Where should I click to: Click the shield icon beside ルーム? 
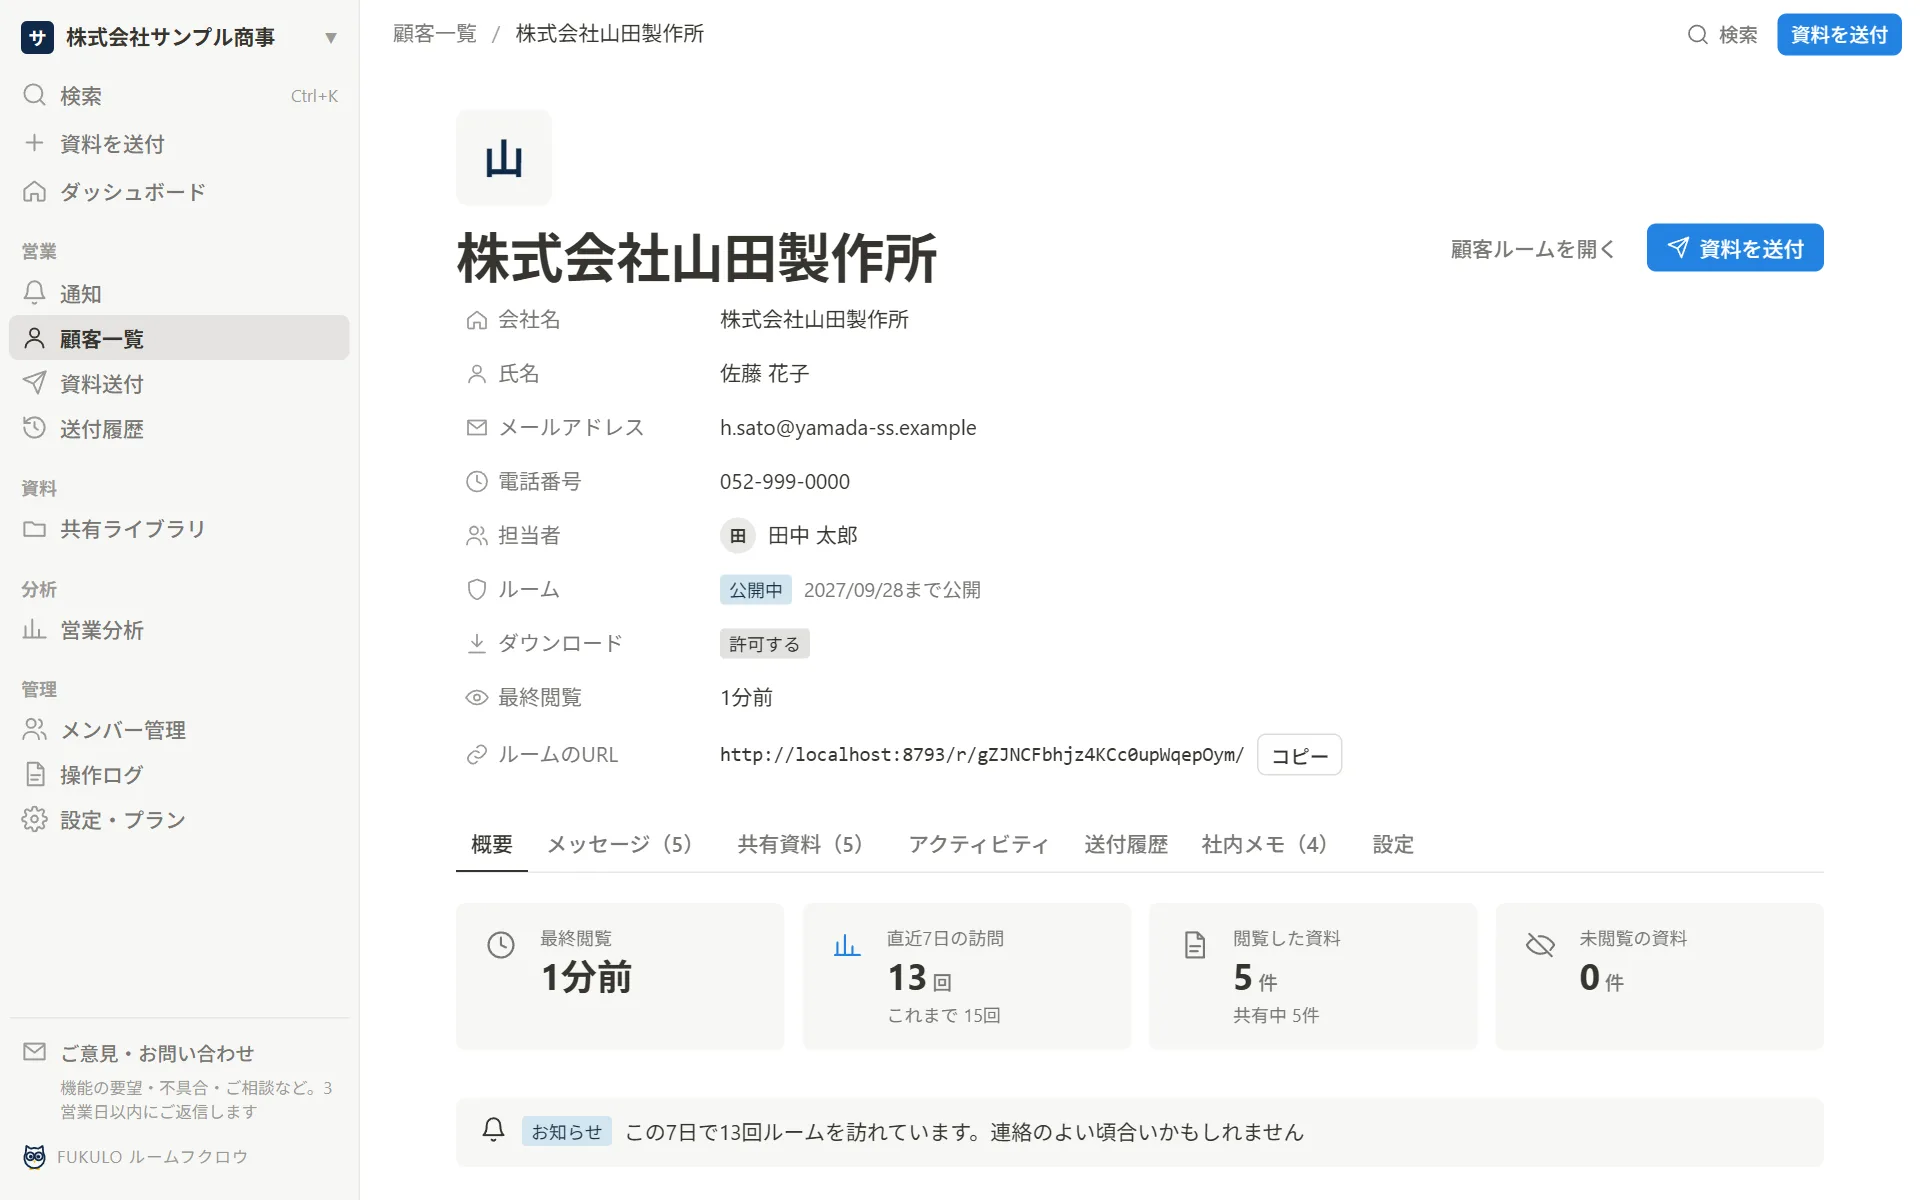(x=477, y=590)
